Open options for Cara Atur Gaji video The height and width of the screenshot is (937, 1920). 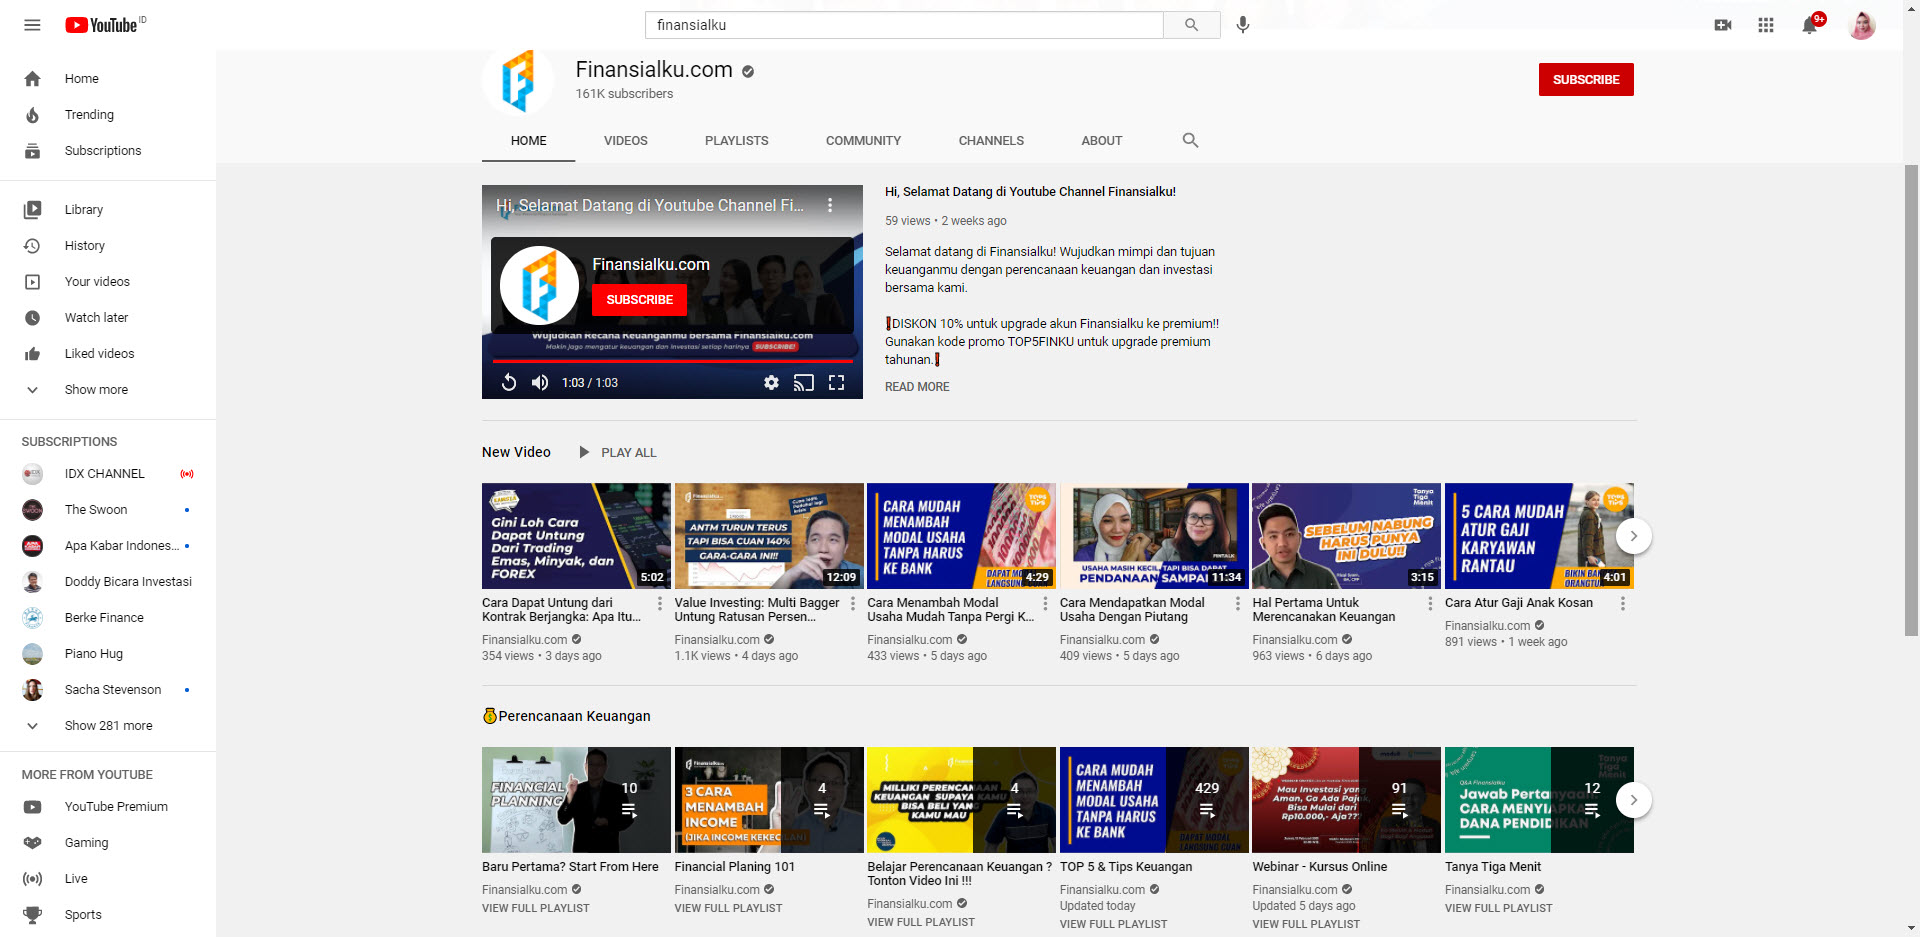point(1623,604)
